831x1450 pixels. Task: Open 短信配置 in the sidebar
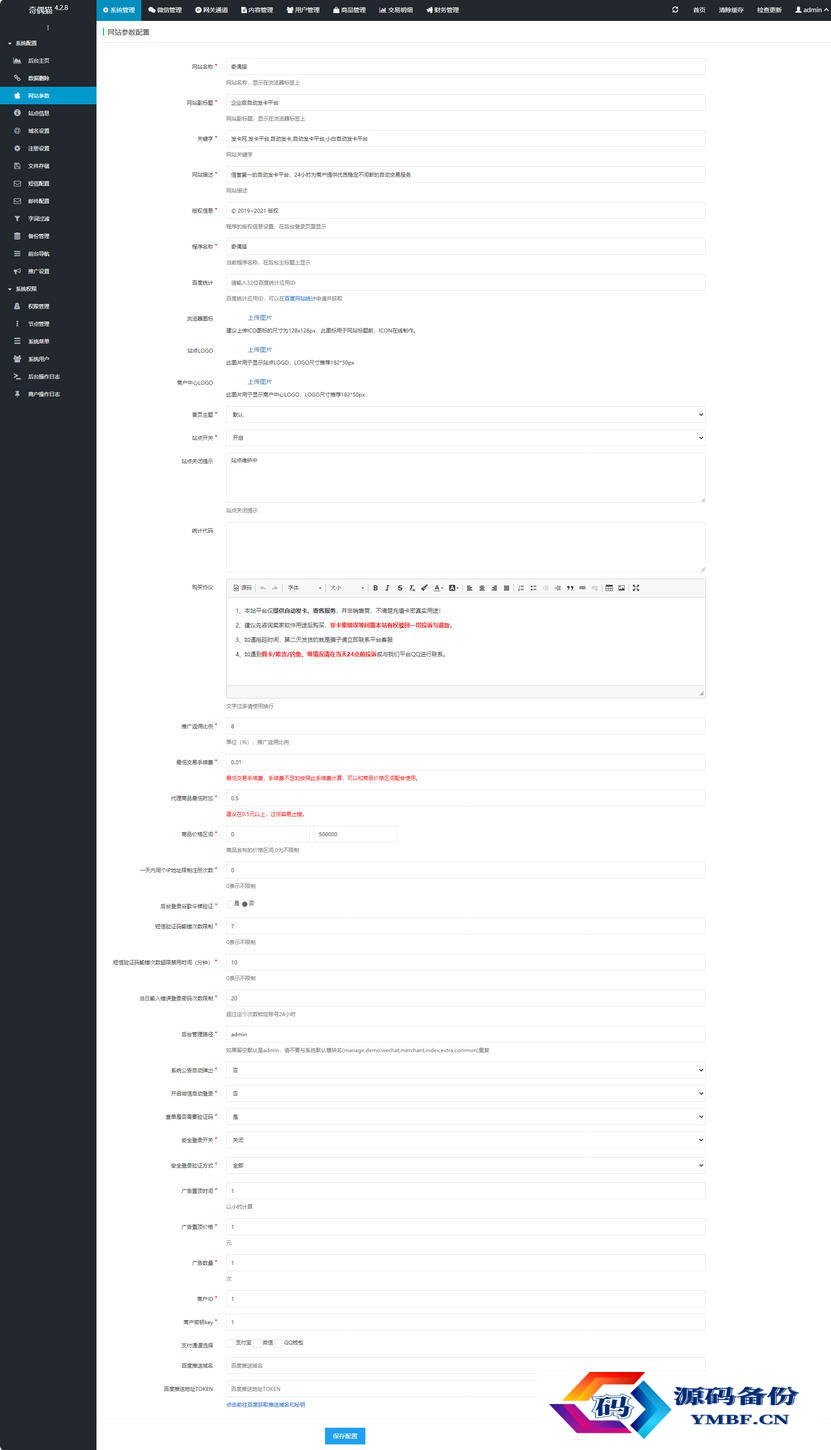point(48,183)
